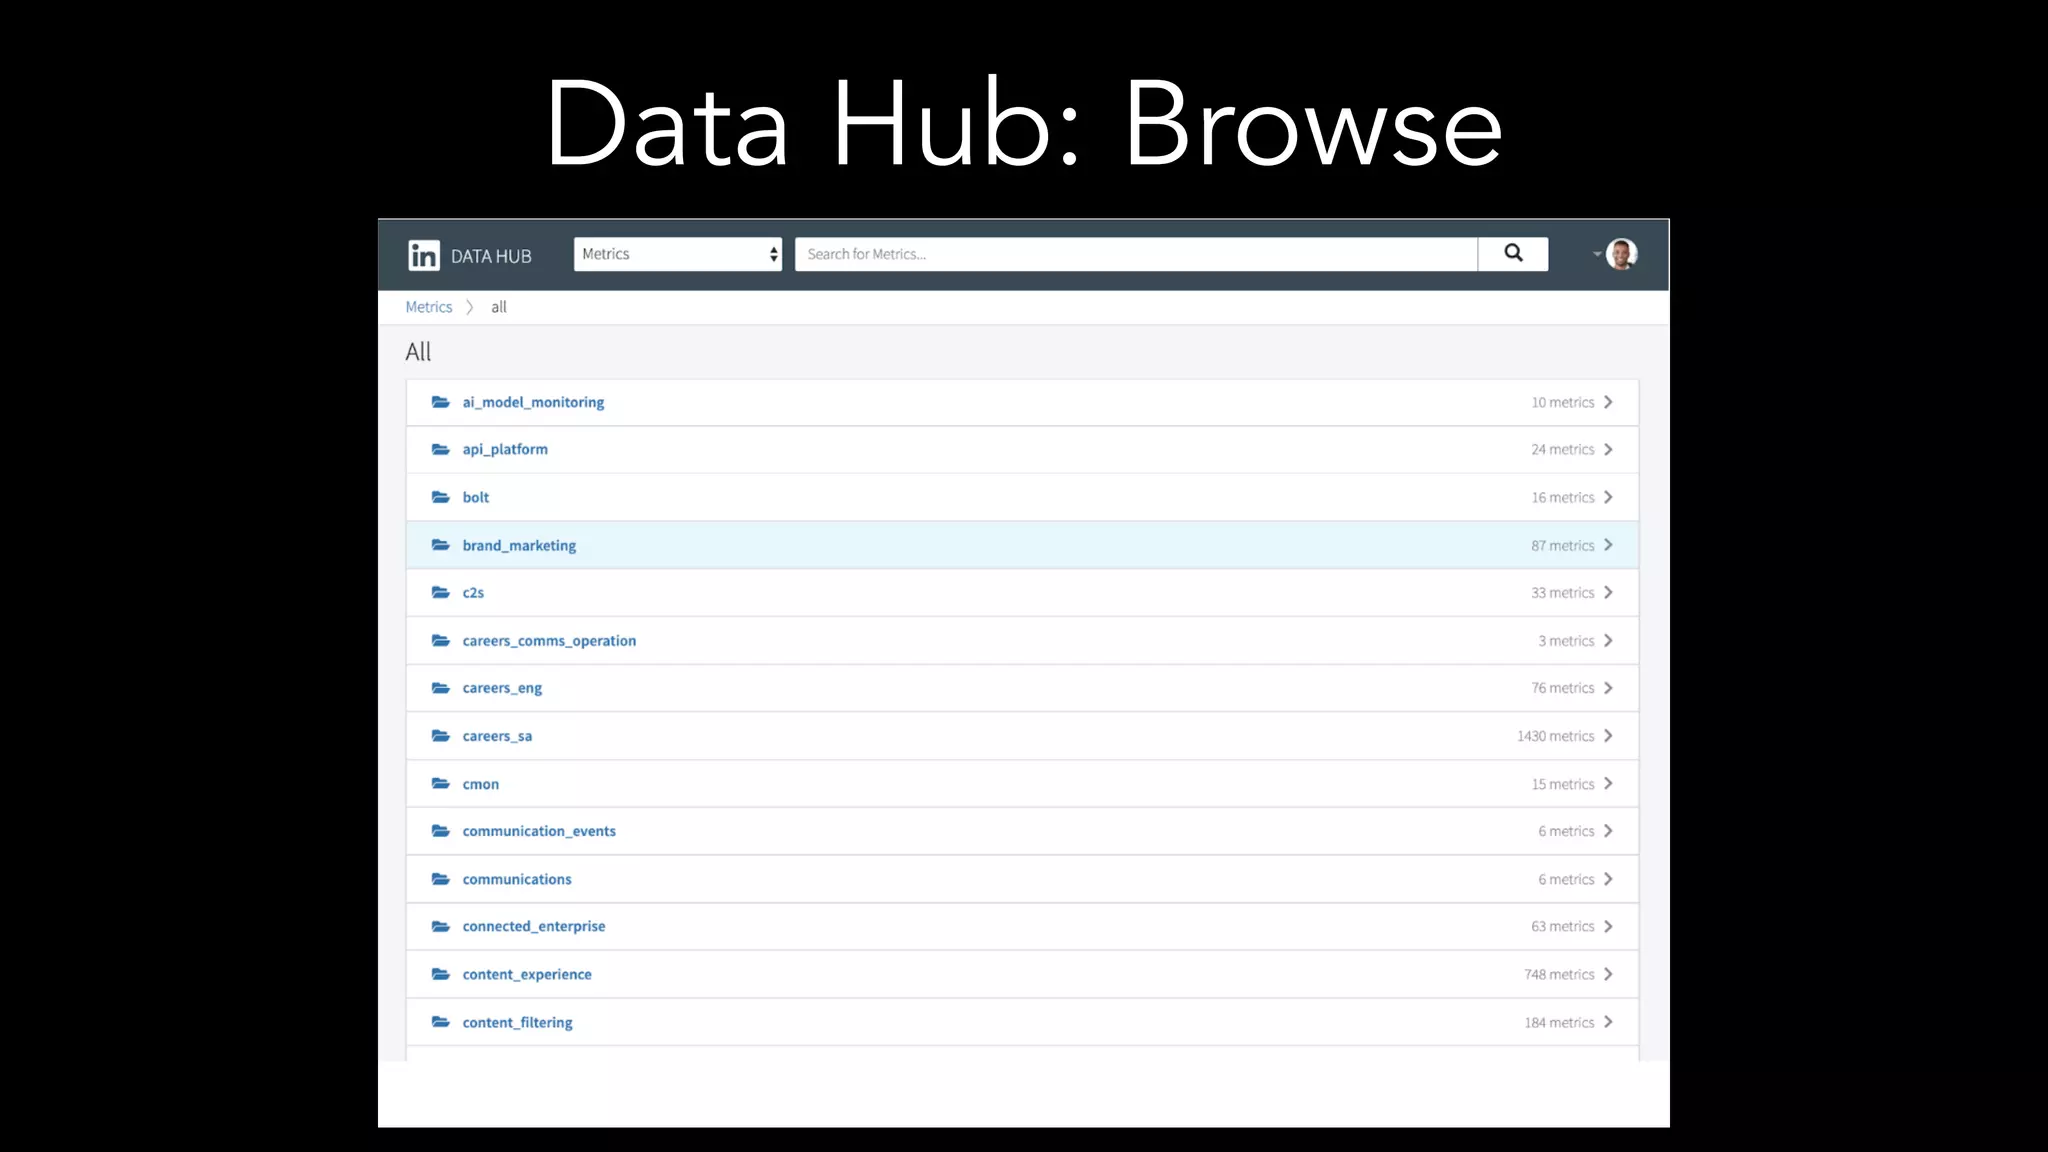This screenshot has width=2048, height=1152.
Task: Click the 'all' breadcrumb item
Action: click(499, 307)
